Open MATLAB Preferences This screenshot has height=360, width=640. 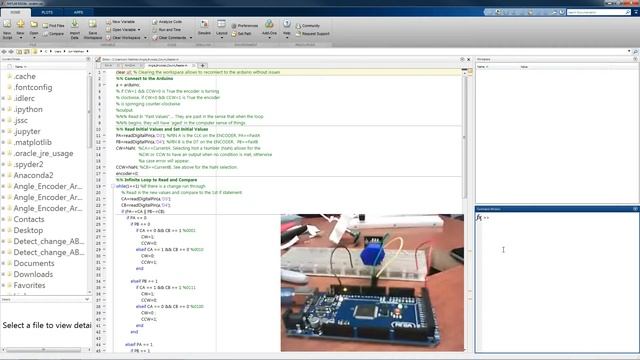tap(244, 26)
